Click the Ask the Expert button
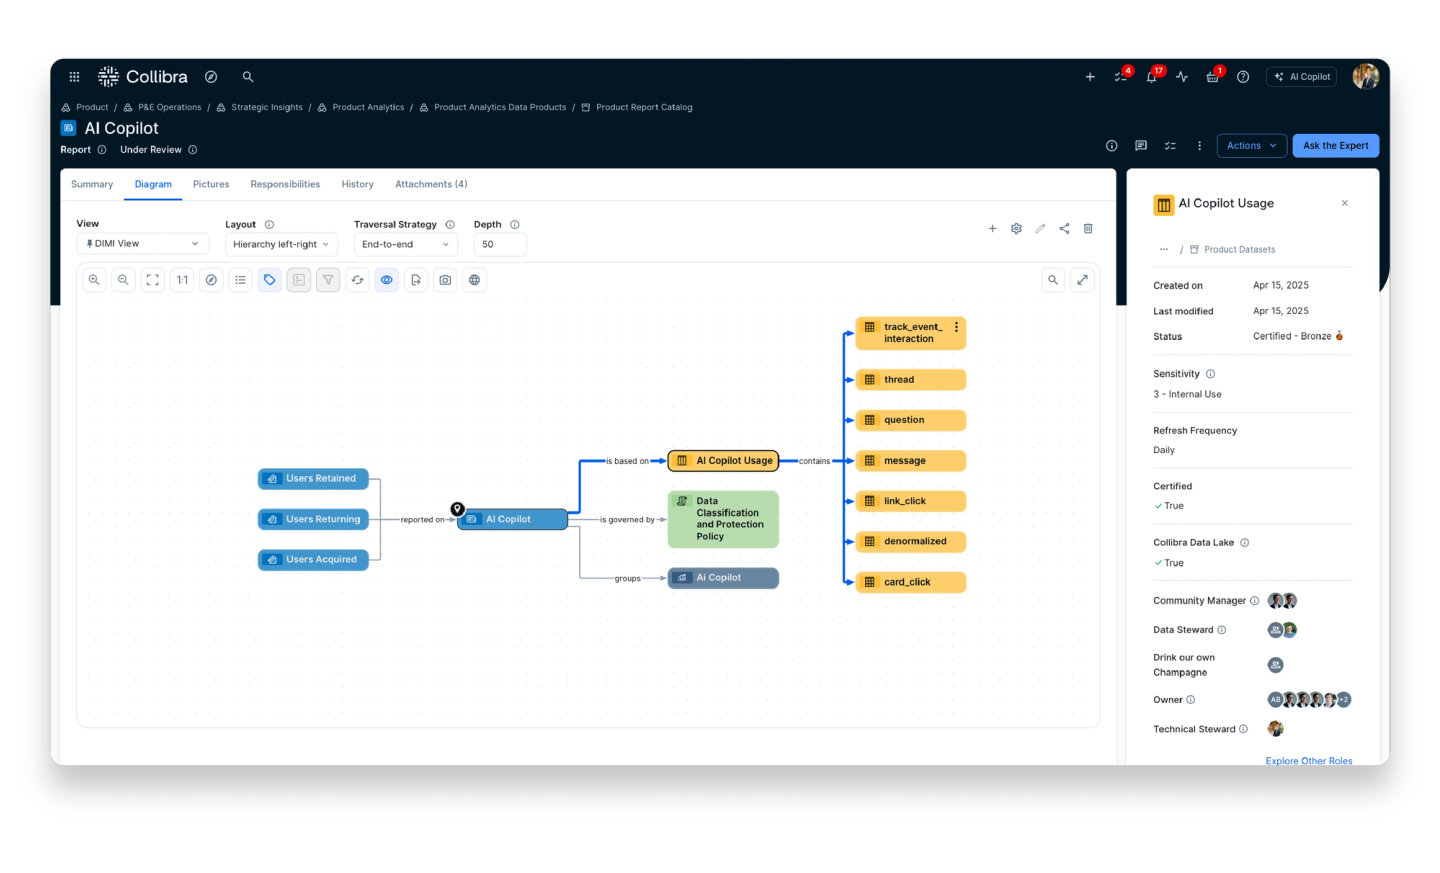Screen dimensions: 1440x873 1335,145
